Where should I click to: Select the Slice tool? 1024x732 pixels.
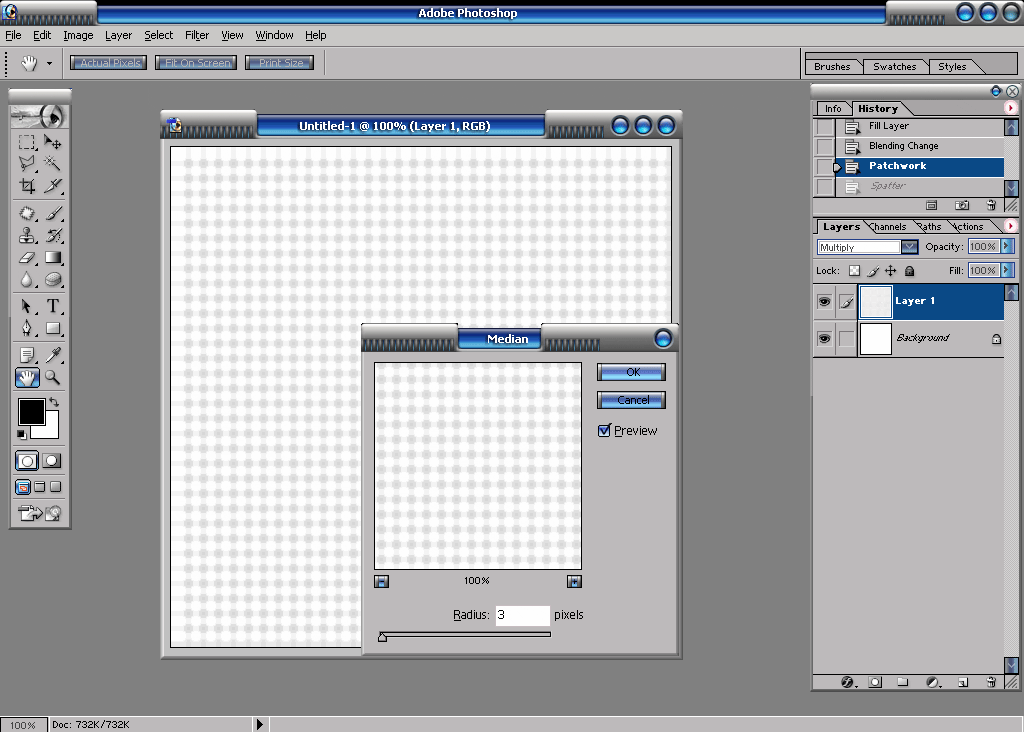(52, 186)
